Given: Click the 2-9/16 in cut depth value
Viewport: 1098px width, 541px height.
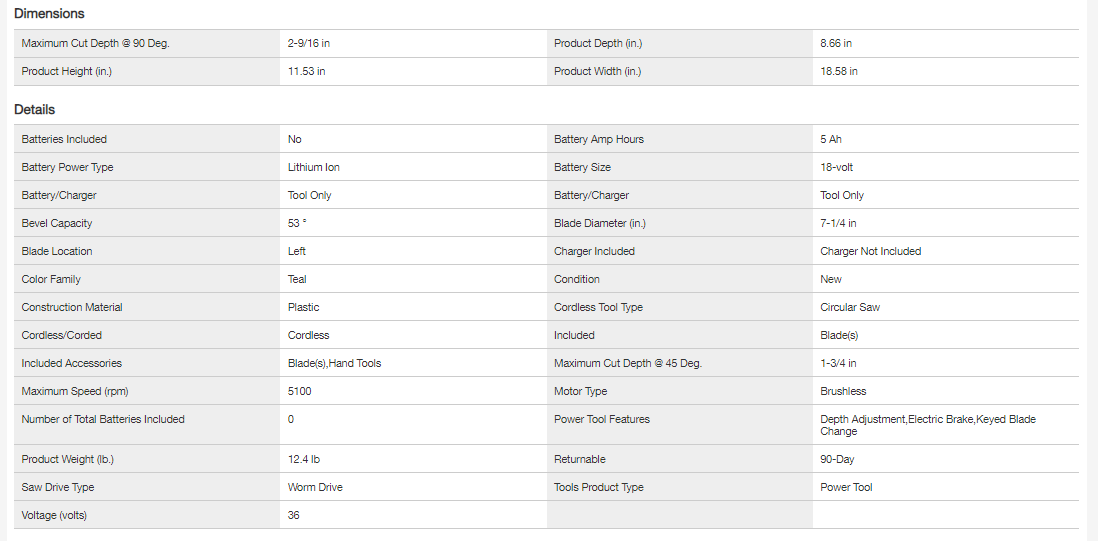Looking at the screenshot, I should click(309, 44).
